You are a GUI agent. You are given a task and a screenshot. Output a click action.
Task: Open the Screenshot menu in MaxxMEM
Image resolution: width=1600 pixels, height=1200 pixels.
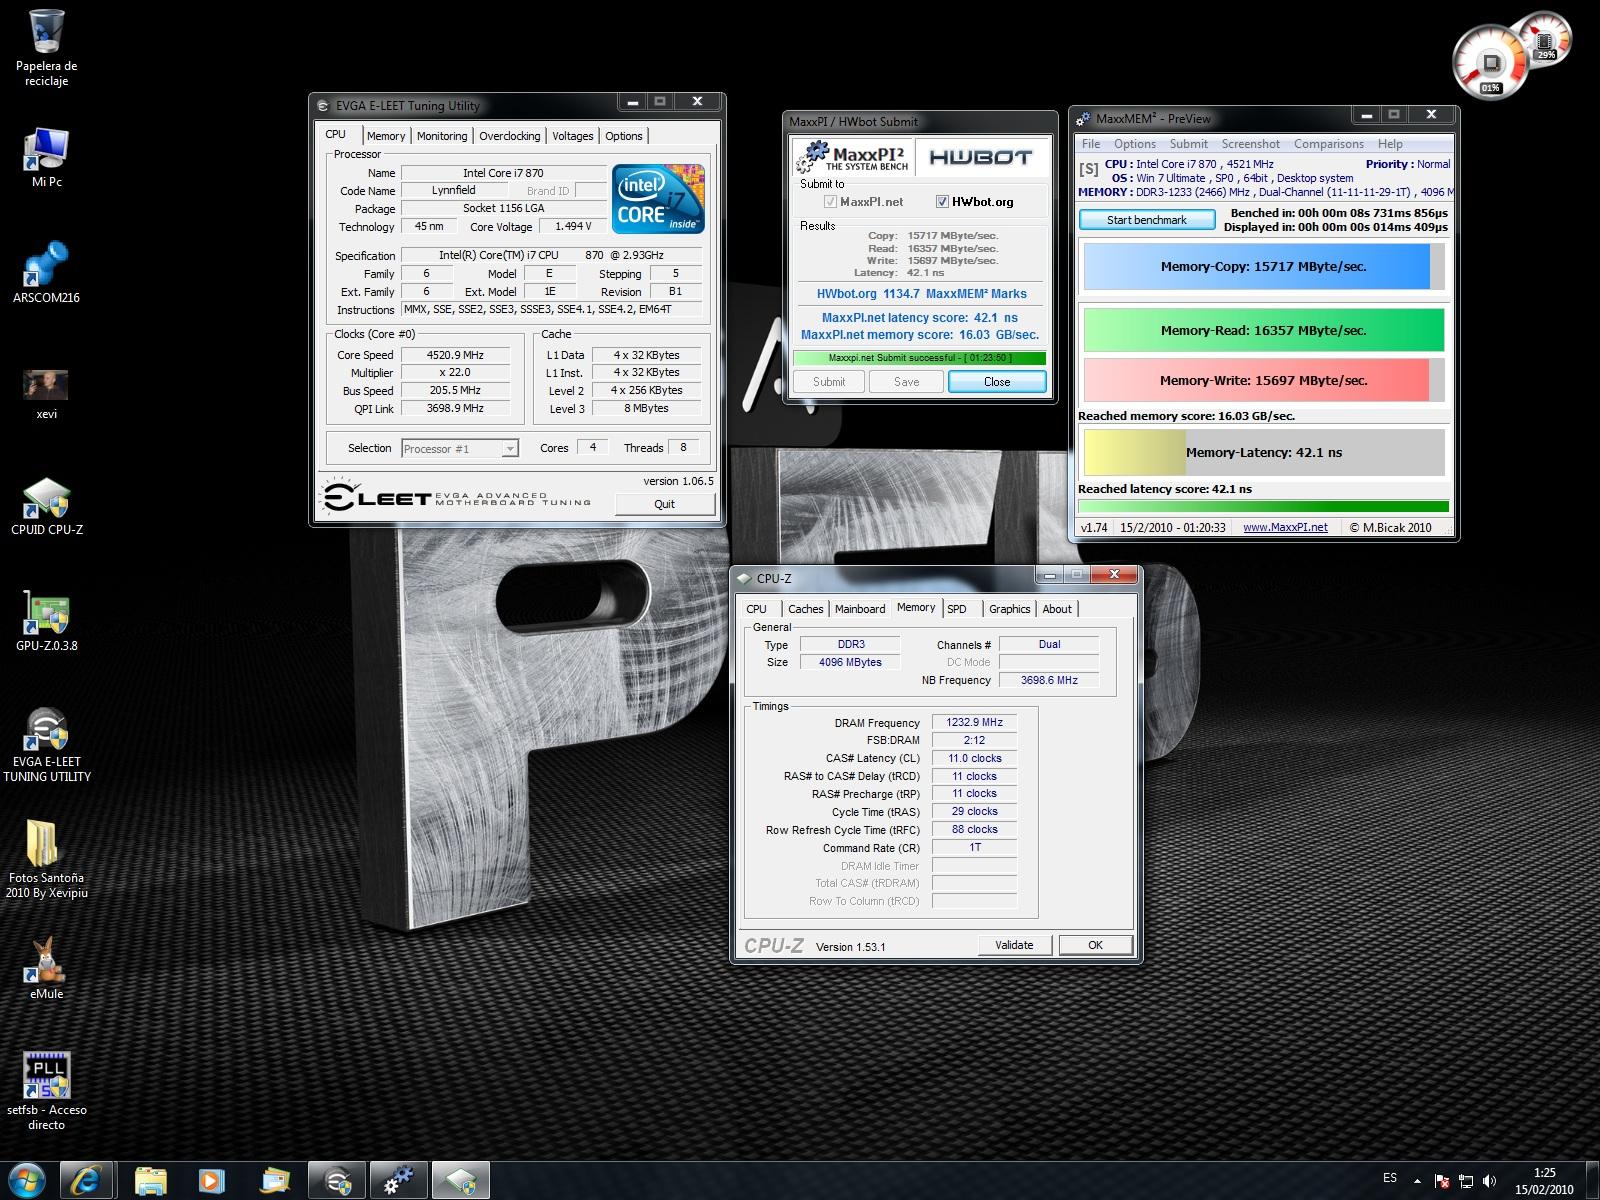tap(1251, 144)
